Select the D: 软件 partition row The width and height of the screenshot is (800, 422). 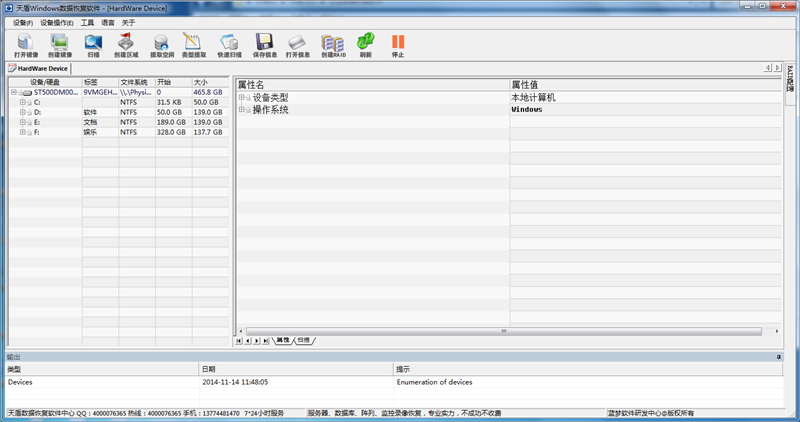tap(119, 112)
